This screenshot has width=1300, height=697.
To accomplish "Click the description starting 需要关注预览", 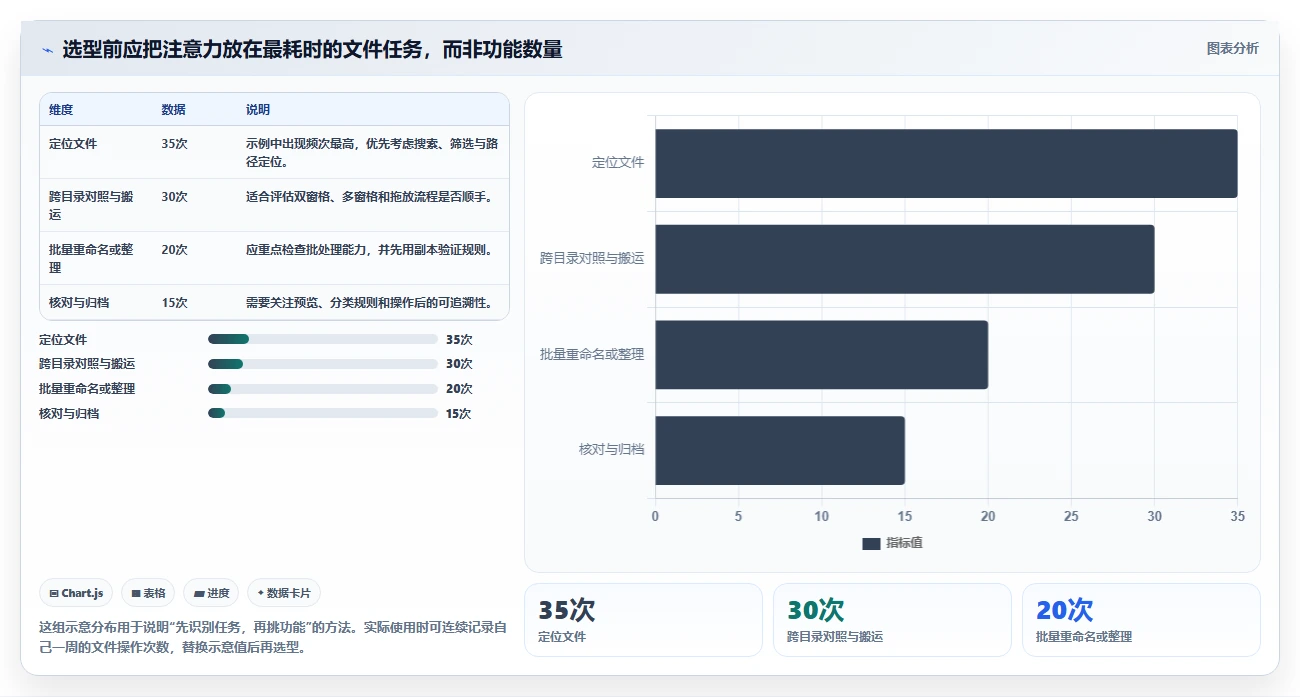I will point(369,302).
